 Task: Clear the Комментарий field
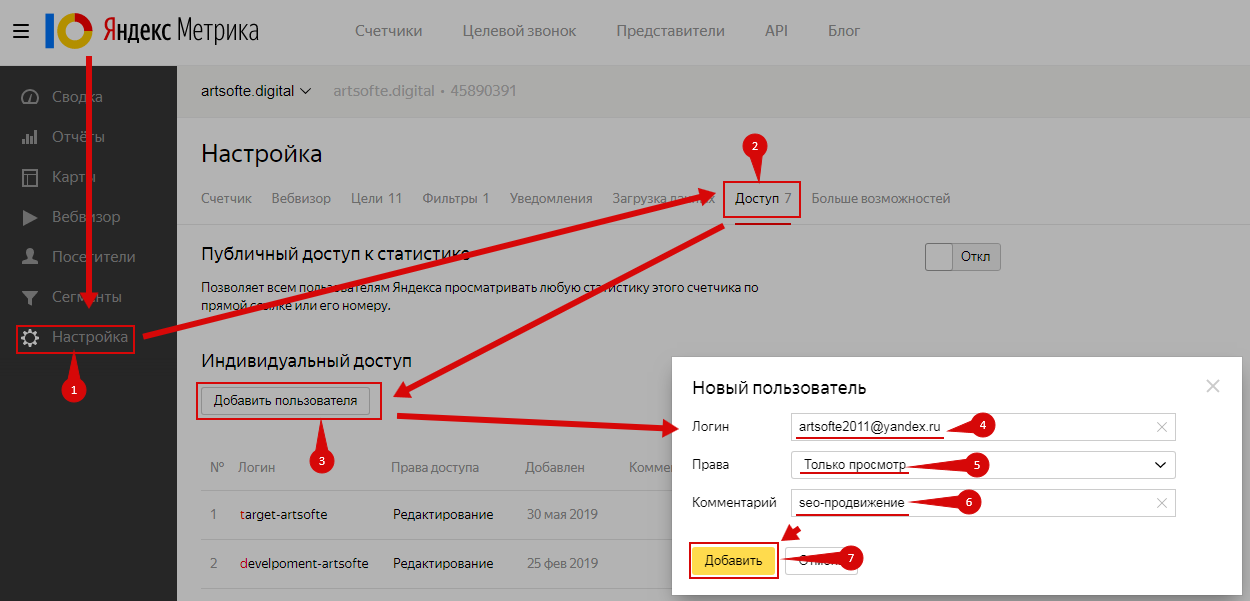pos(1161,503)
